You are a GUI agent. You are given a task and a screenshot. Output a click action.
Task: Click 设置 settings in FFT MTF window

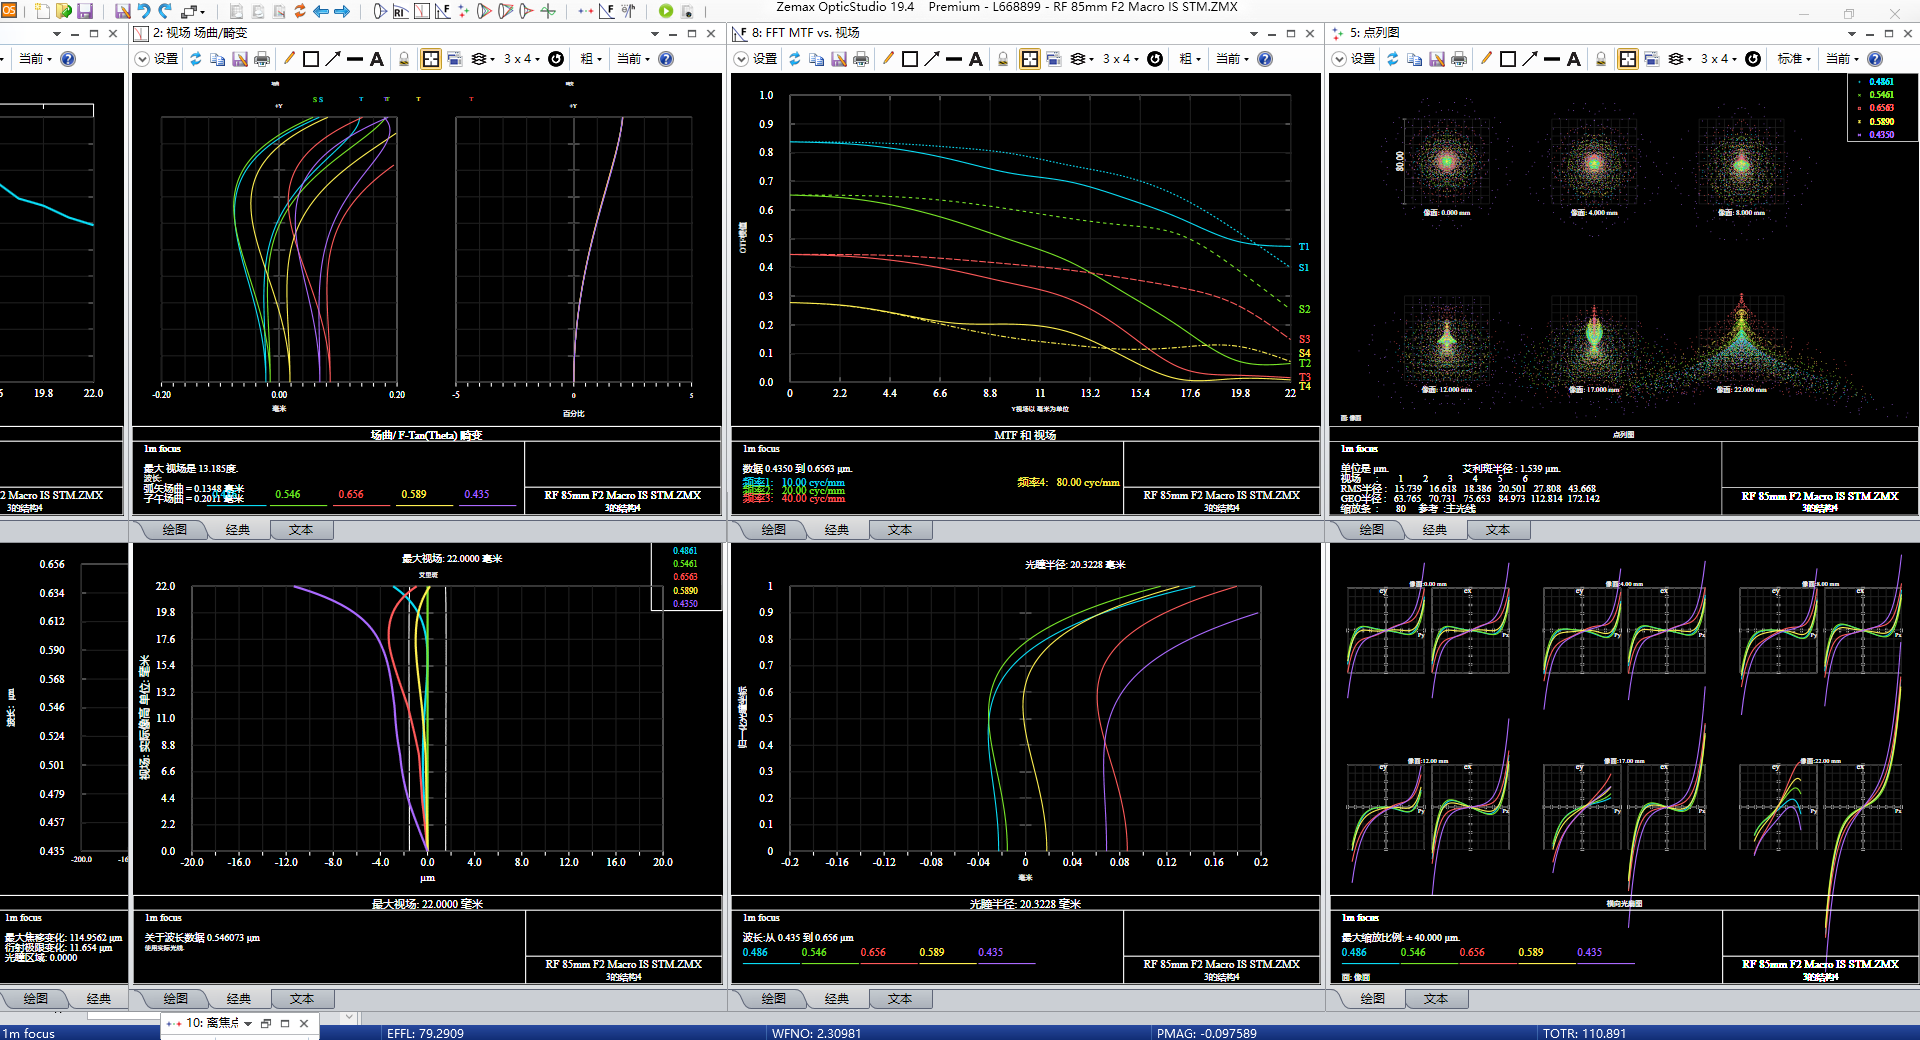tap(765, 59)
